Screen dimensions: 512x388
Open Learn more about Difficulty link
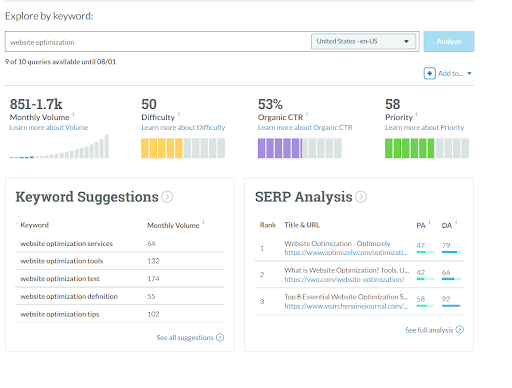tap(183, 127)
